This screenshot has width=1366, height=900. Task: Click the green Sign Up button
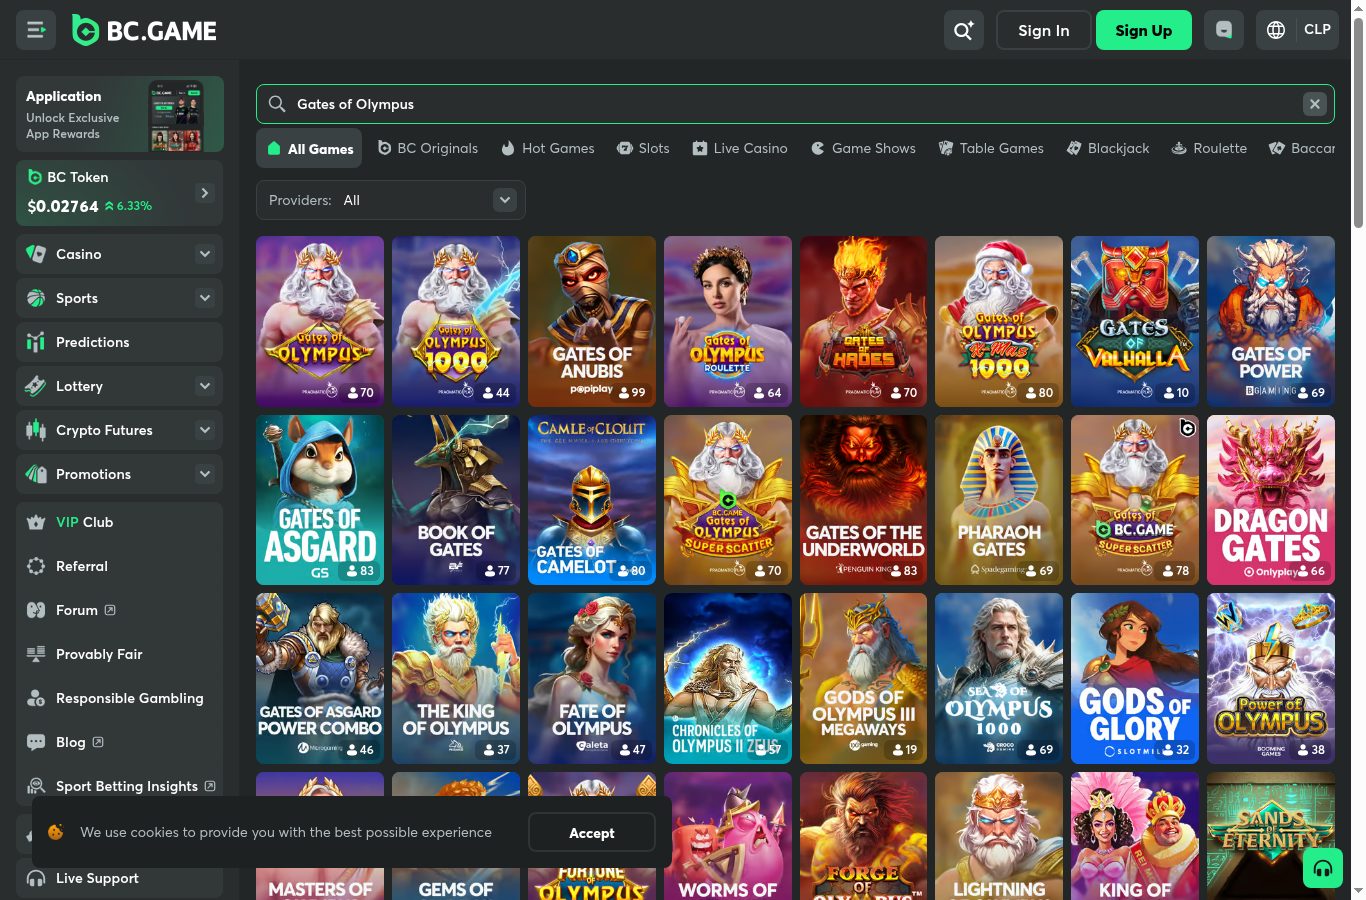point(1144,30)
